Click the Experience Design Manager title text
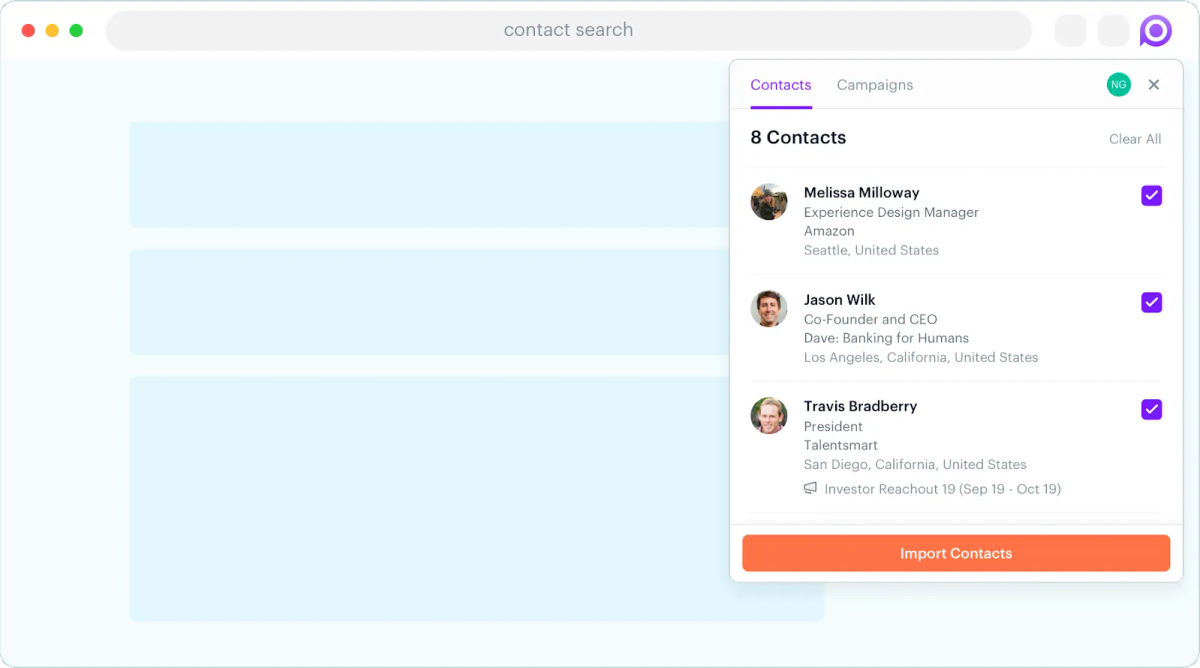This screenshot has height=668, width=1200. (x=891, y=212)
